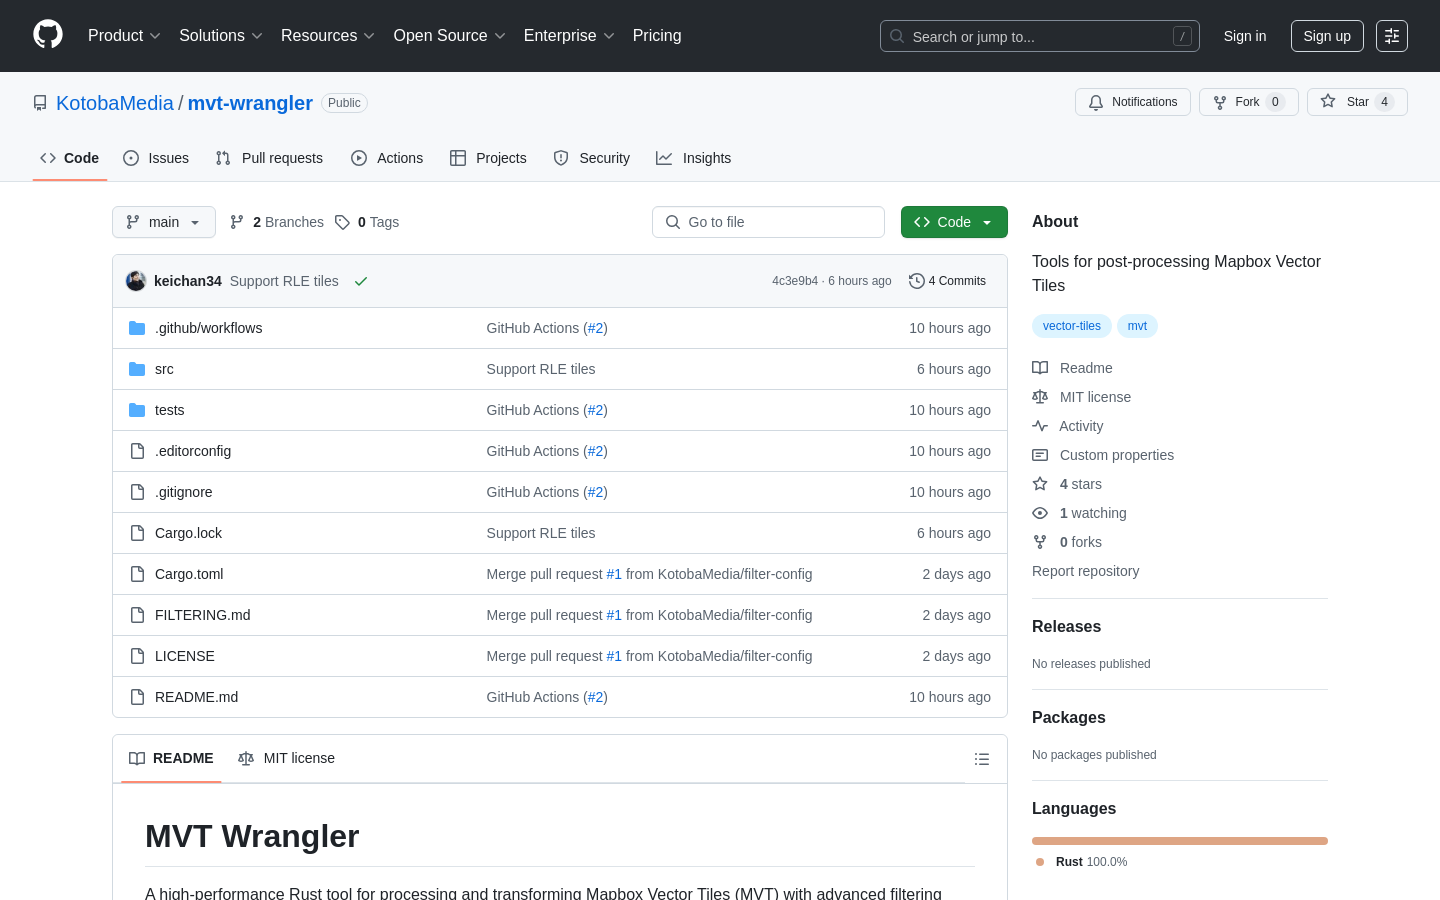Focus the Search or jump to field
1440x900 pixels.
[1040, 36]
